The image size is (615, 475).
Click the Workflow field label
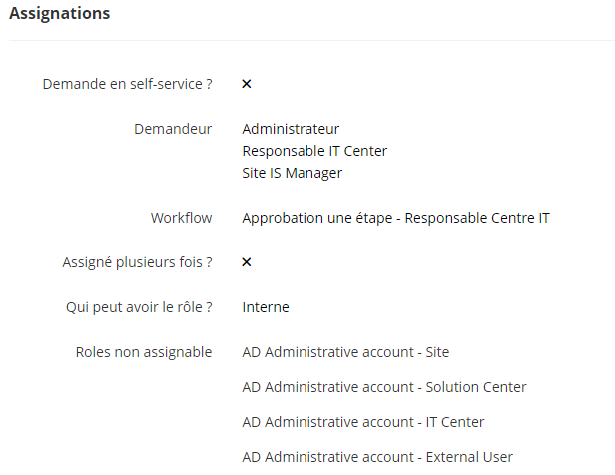click(x=181, y=218)
